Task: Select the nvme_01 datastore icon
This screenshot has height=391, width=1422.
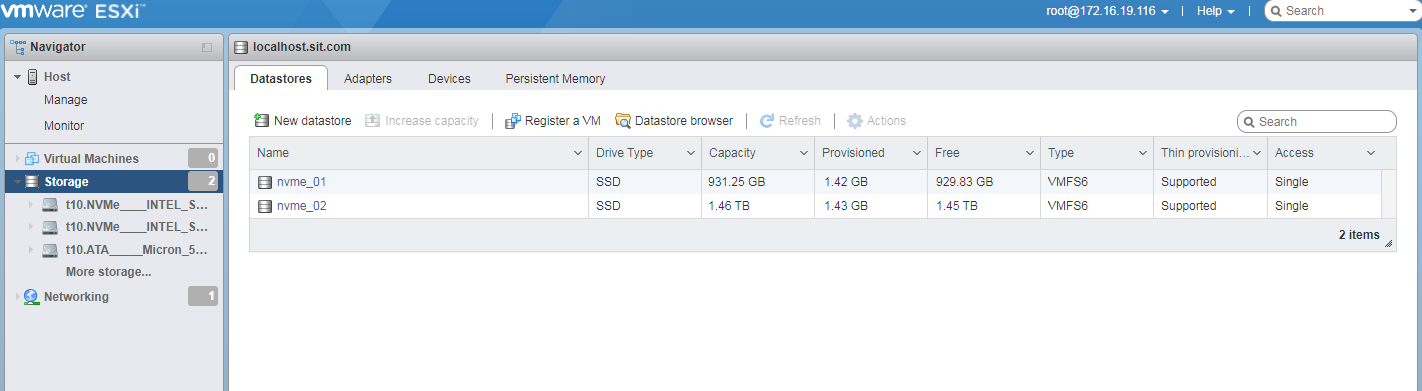Action: pos(265,182)
